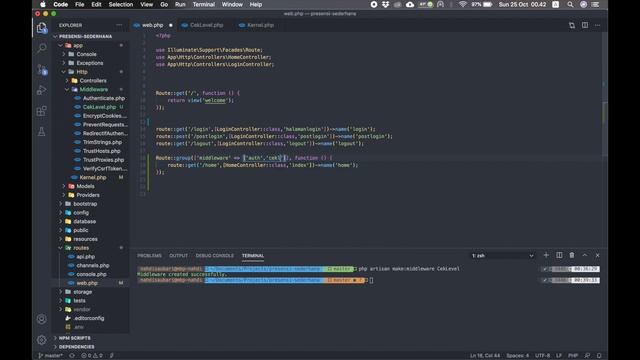The image size is (640, 360).
Task: Change language mode via PHP indicator
Action: 573,356
